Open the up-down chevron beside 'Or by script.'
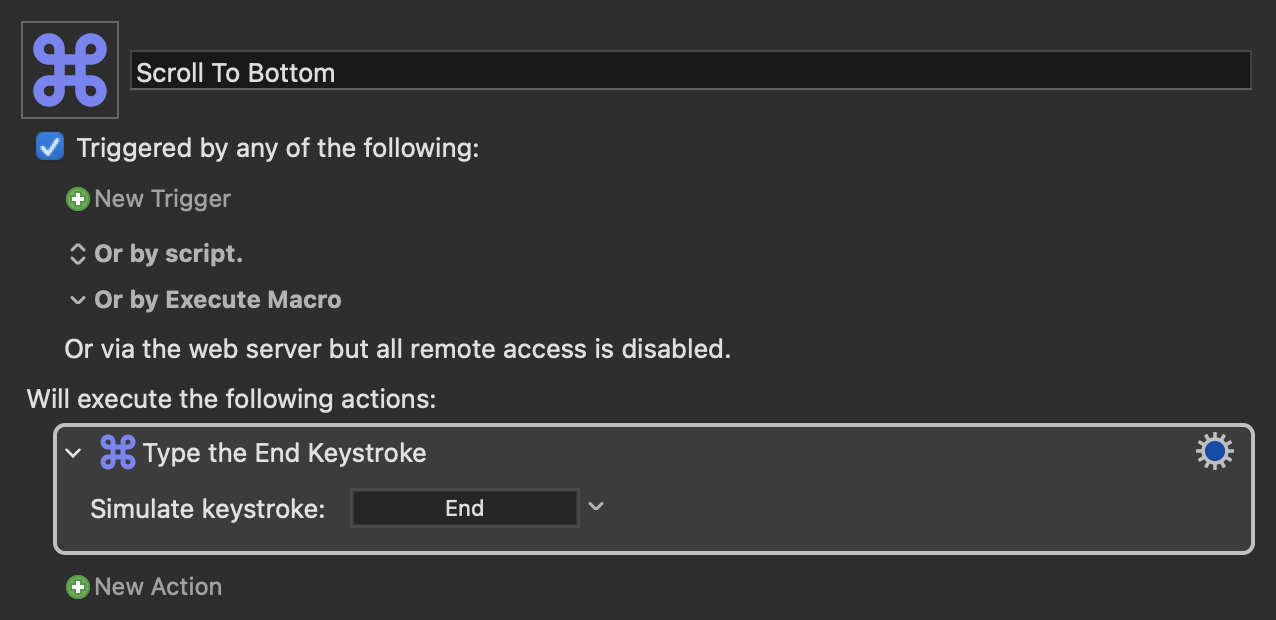This screenshot has height=620, width=1276. coord(77,254)
